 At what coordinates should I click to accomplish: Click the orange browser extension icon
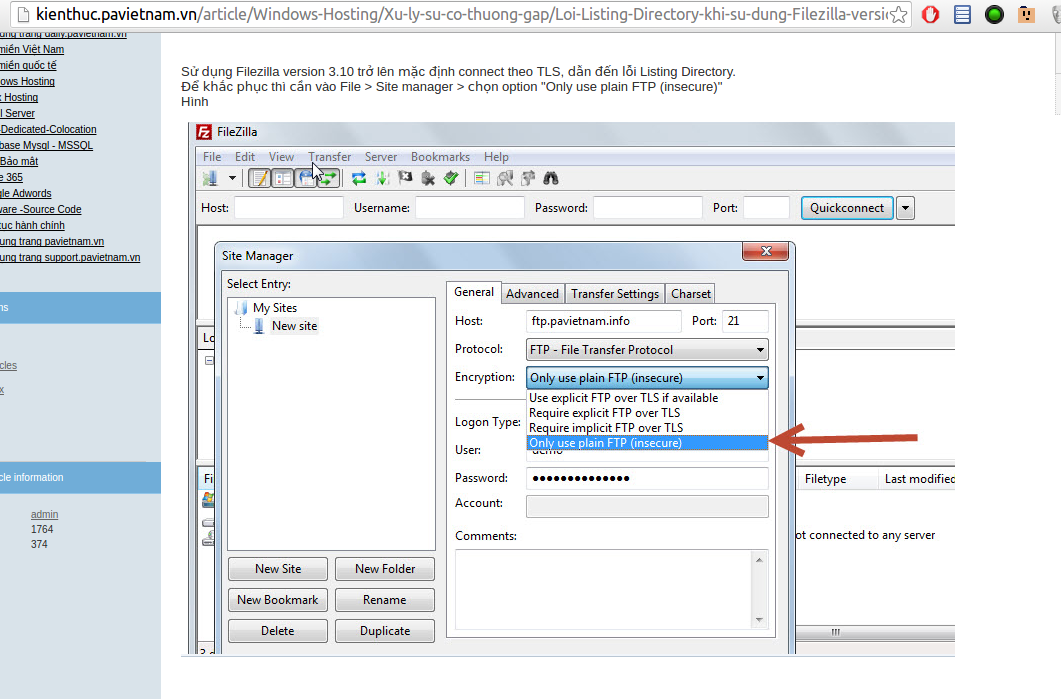[1026, 14]
